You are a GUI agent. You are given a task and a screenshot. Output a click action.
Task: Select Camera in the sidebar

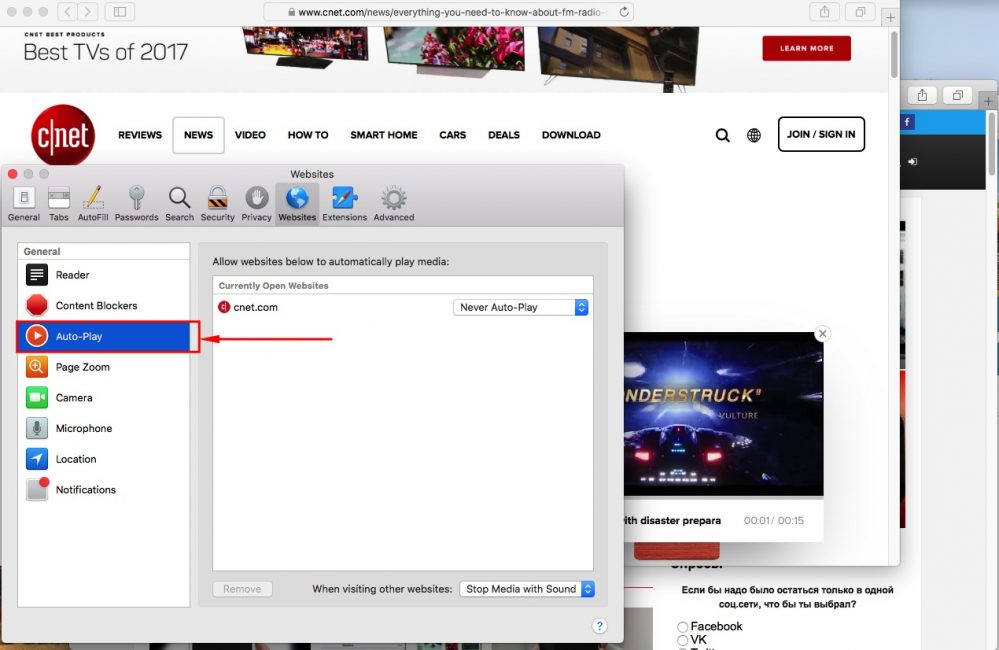point(104,397)
